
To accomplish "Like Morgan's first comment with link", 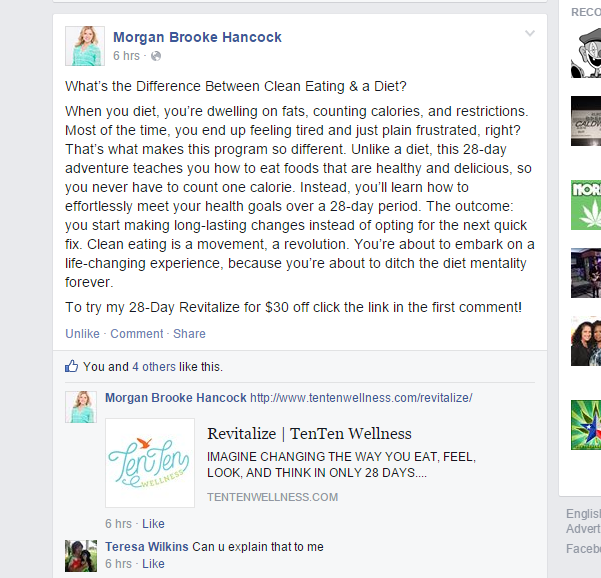I will coord(153,524).
